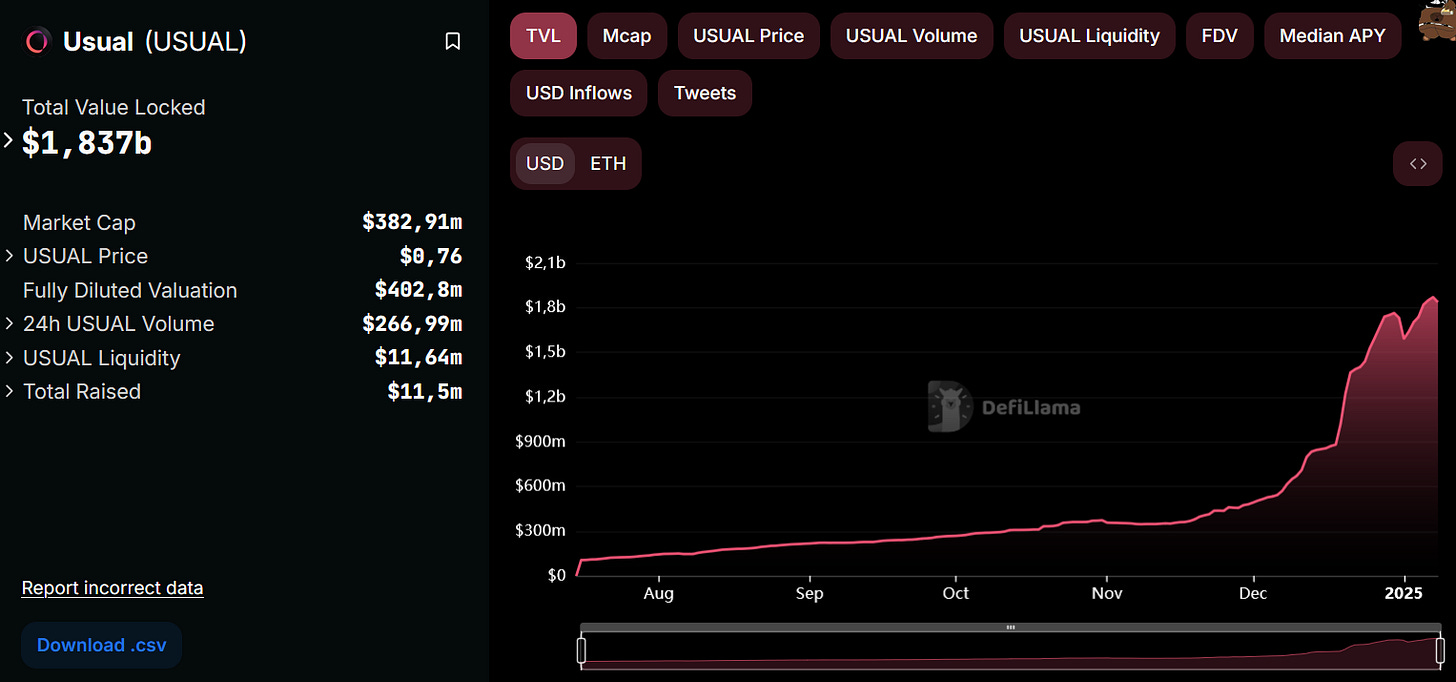This screenshot has width=1456, height=682.
Task: Click the Oct label on chart axis
Action: (x=956, y=593)
